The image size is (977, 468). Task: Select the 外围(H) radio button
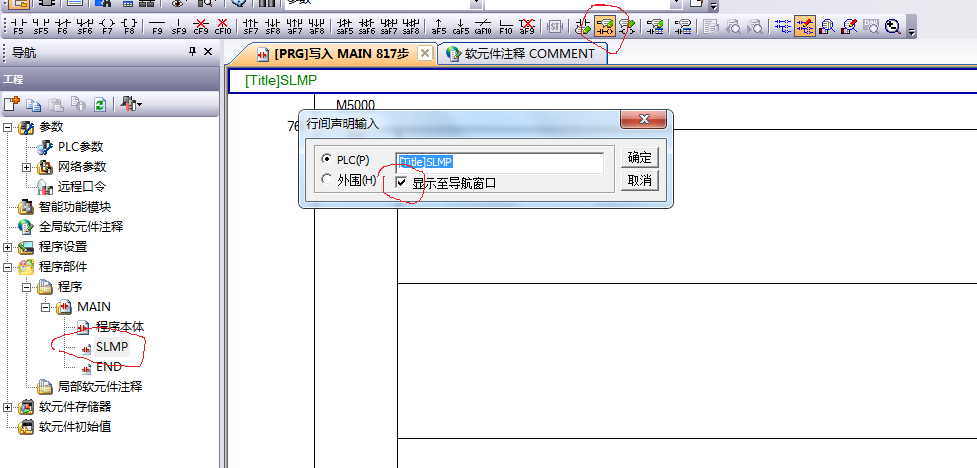tap(326, 180)
